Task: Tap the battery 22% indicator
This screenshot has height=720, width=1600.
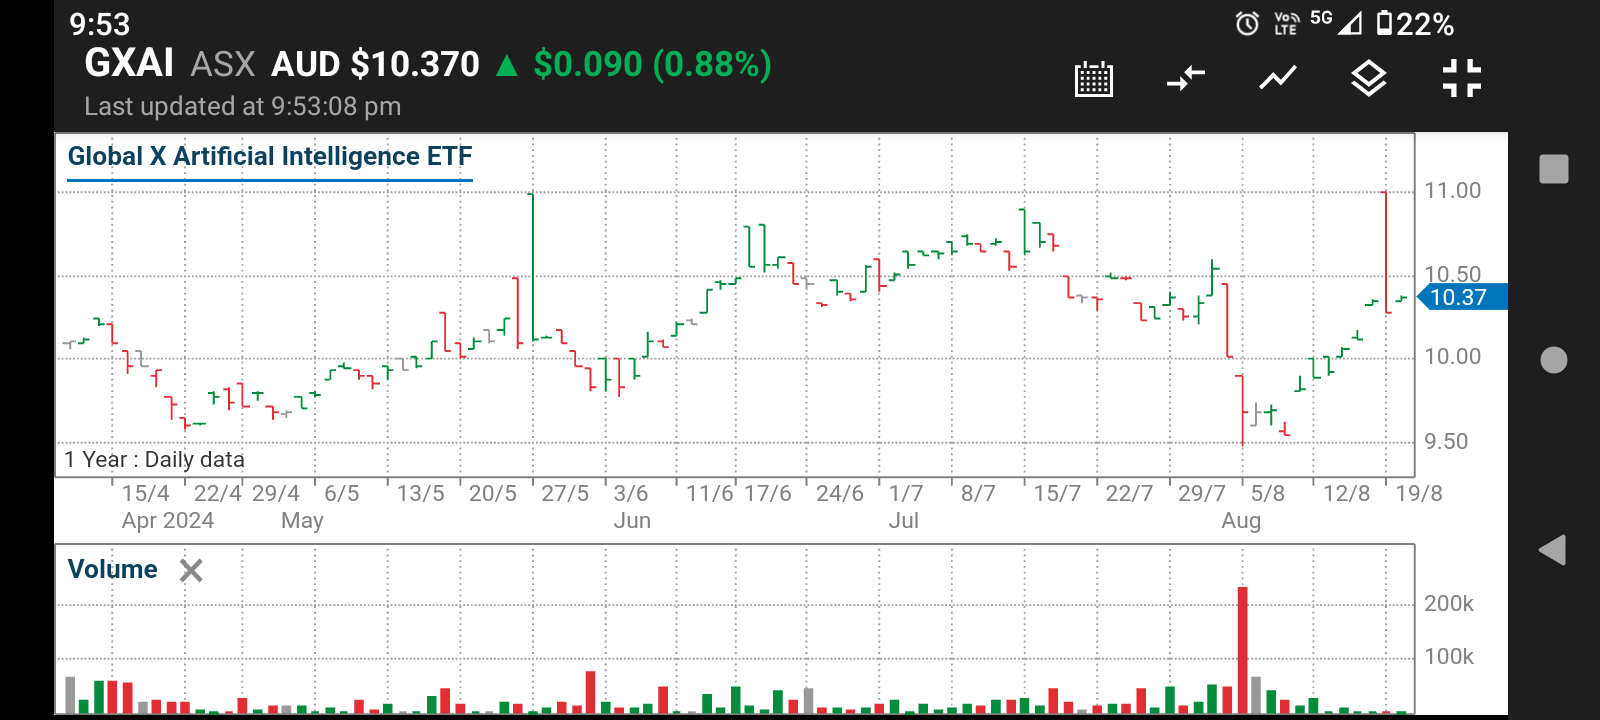Action: coord(1415,23)
